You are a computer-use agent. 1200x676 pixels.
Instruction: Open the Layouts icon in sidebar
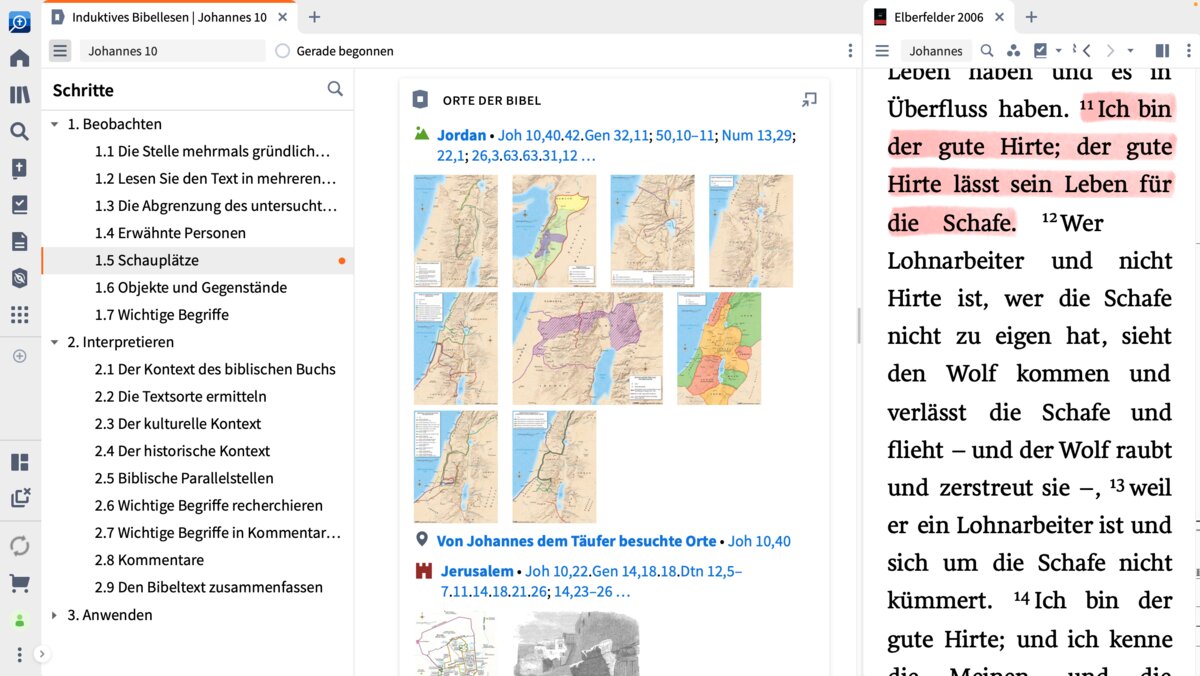pyautogui.click(x=19, y=462)
